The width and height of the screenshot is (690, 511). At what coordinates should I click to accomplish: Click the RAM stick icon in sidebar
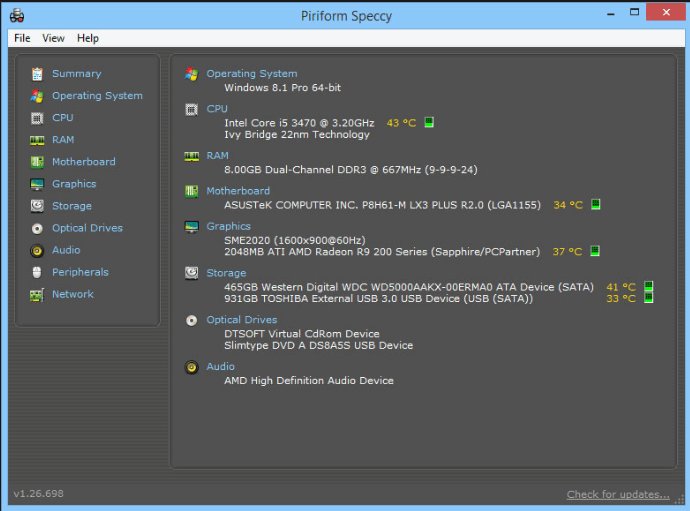(37, 140)
